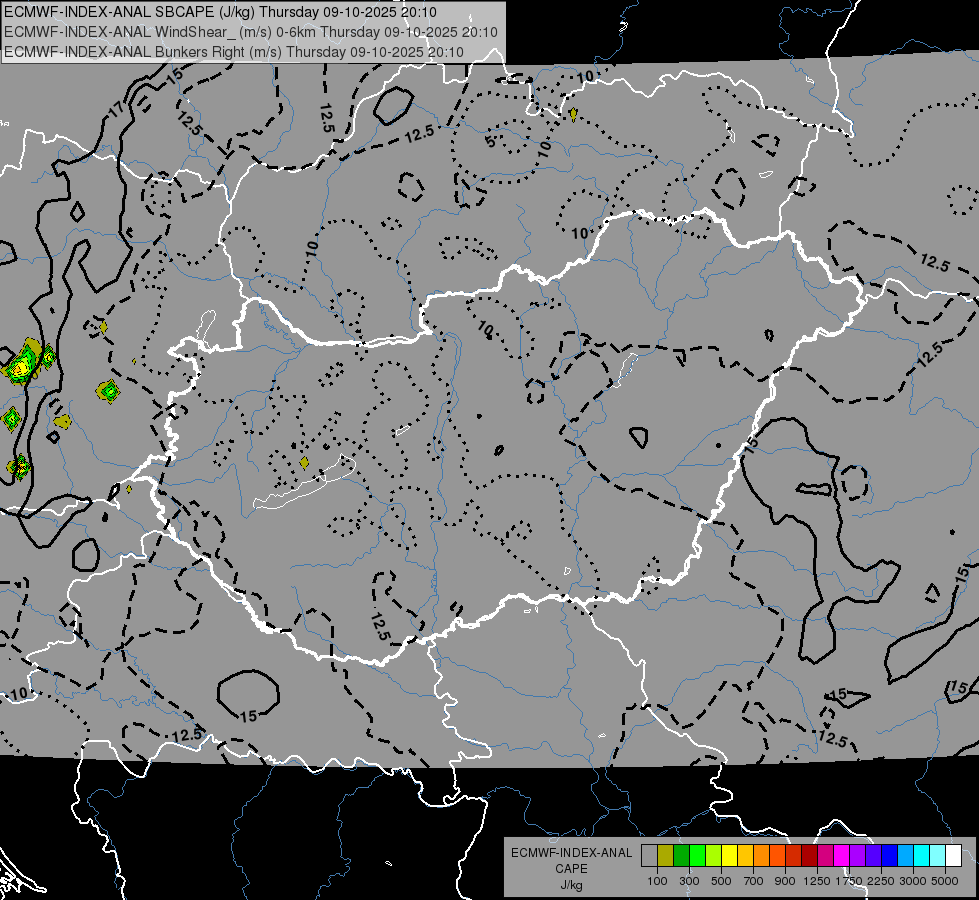Click the J/kg unit label in the legend box
Viewport: 979px width, 900px height.
[x=571, y=886]
